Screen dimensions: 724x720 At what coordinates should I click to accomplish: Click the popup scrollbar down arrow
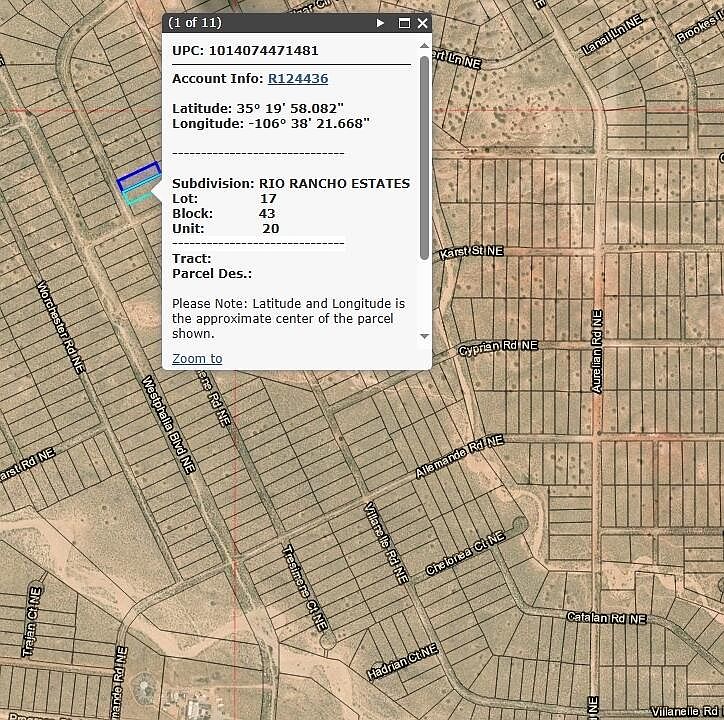424,336
